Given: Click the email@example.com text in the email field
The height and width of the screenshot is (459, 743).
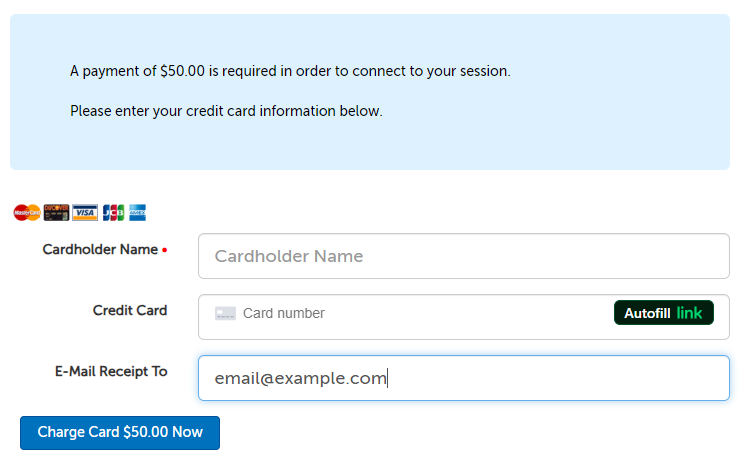Looking at the screenshot, I should click(x=300, y=378).
